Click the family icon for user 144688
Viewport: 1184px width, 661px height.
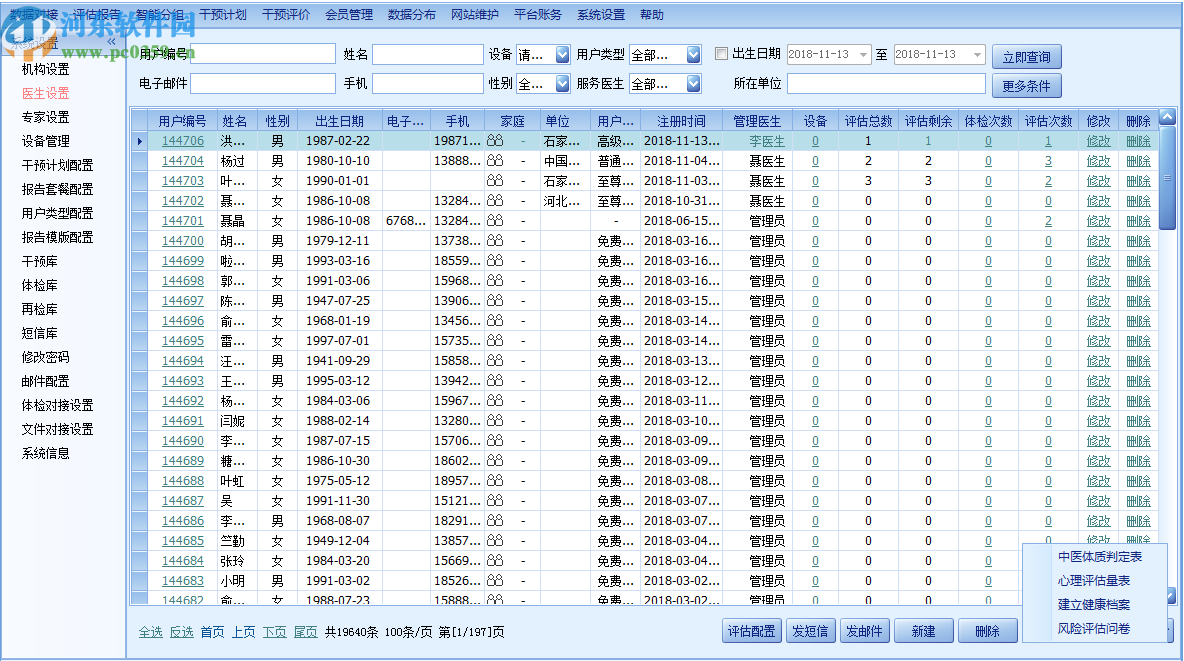tap(495, 481)
